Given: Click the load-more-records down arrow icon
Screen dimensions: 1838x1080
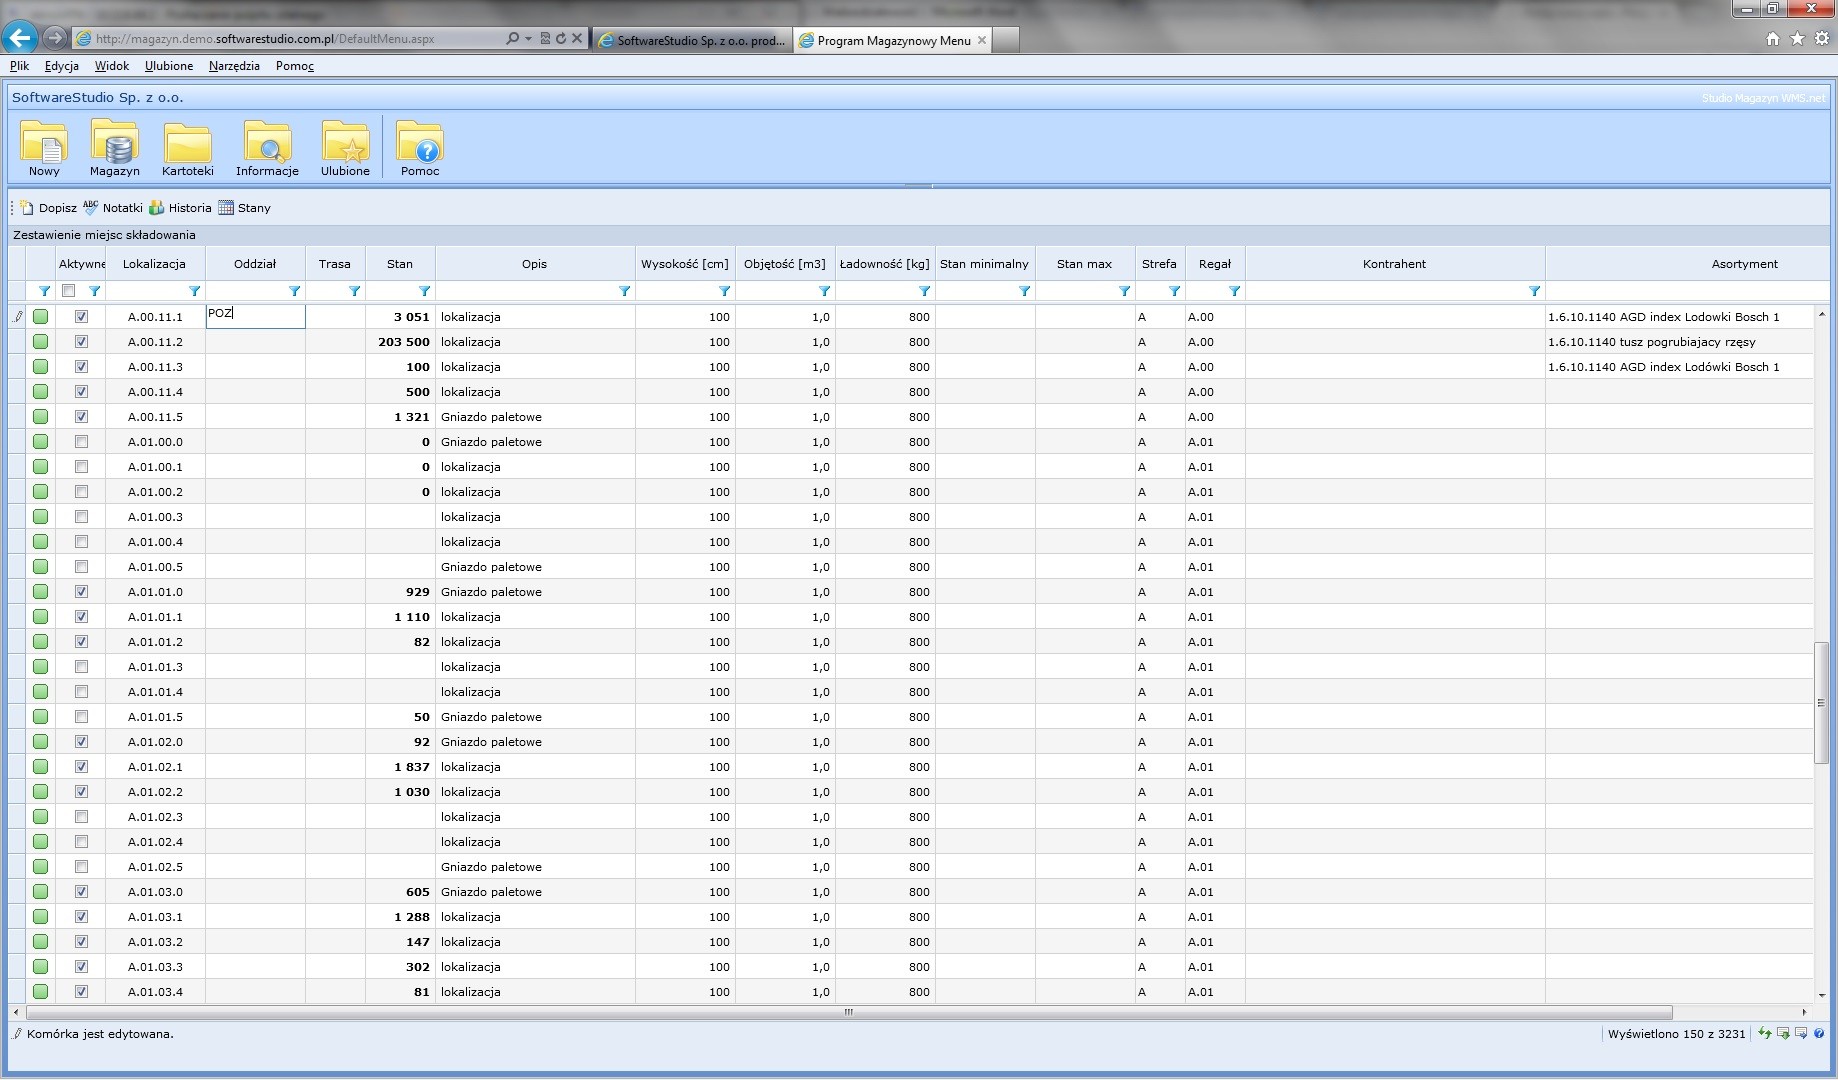Looking at the screenshot, I should pyautogui.click(x=1783, y=1033).
